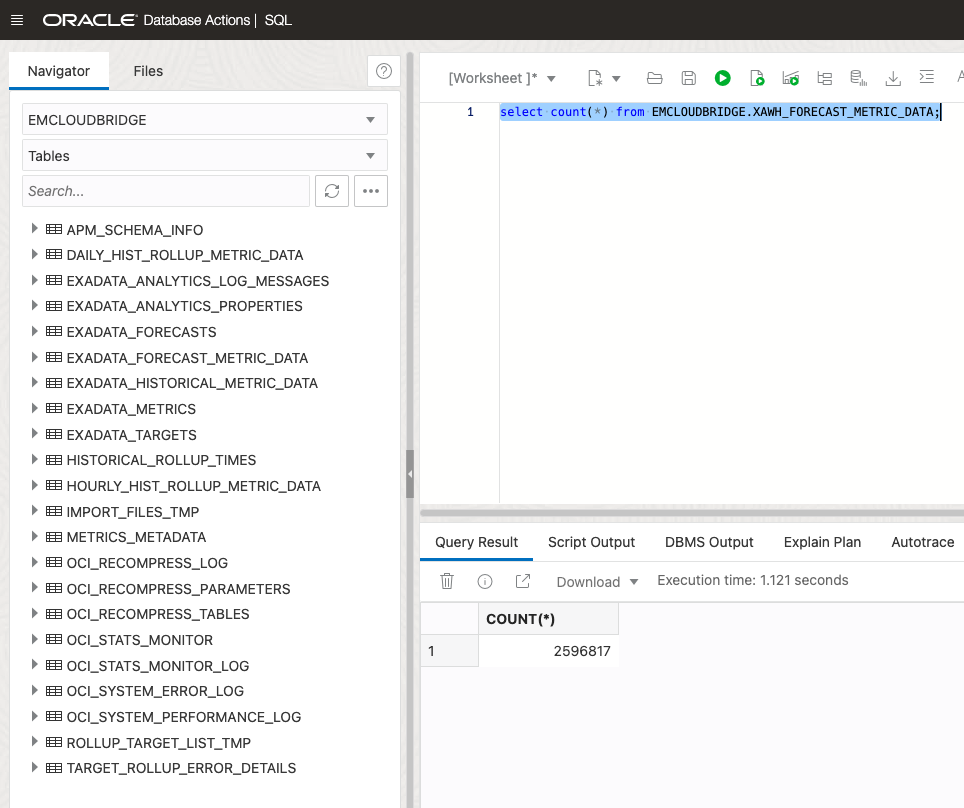Select the OCI_RECOMPRESS_TABLES table

click(x=158, y=614)
